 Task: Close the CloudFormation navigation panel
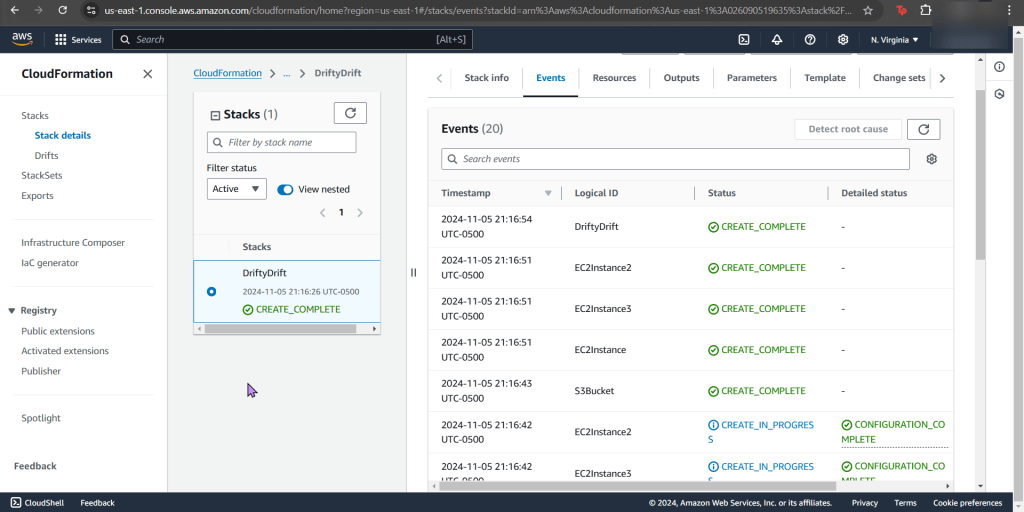[x=148, y=74]
